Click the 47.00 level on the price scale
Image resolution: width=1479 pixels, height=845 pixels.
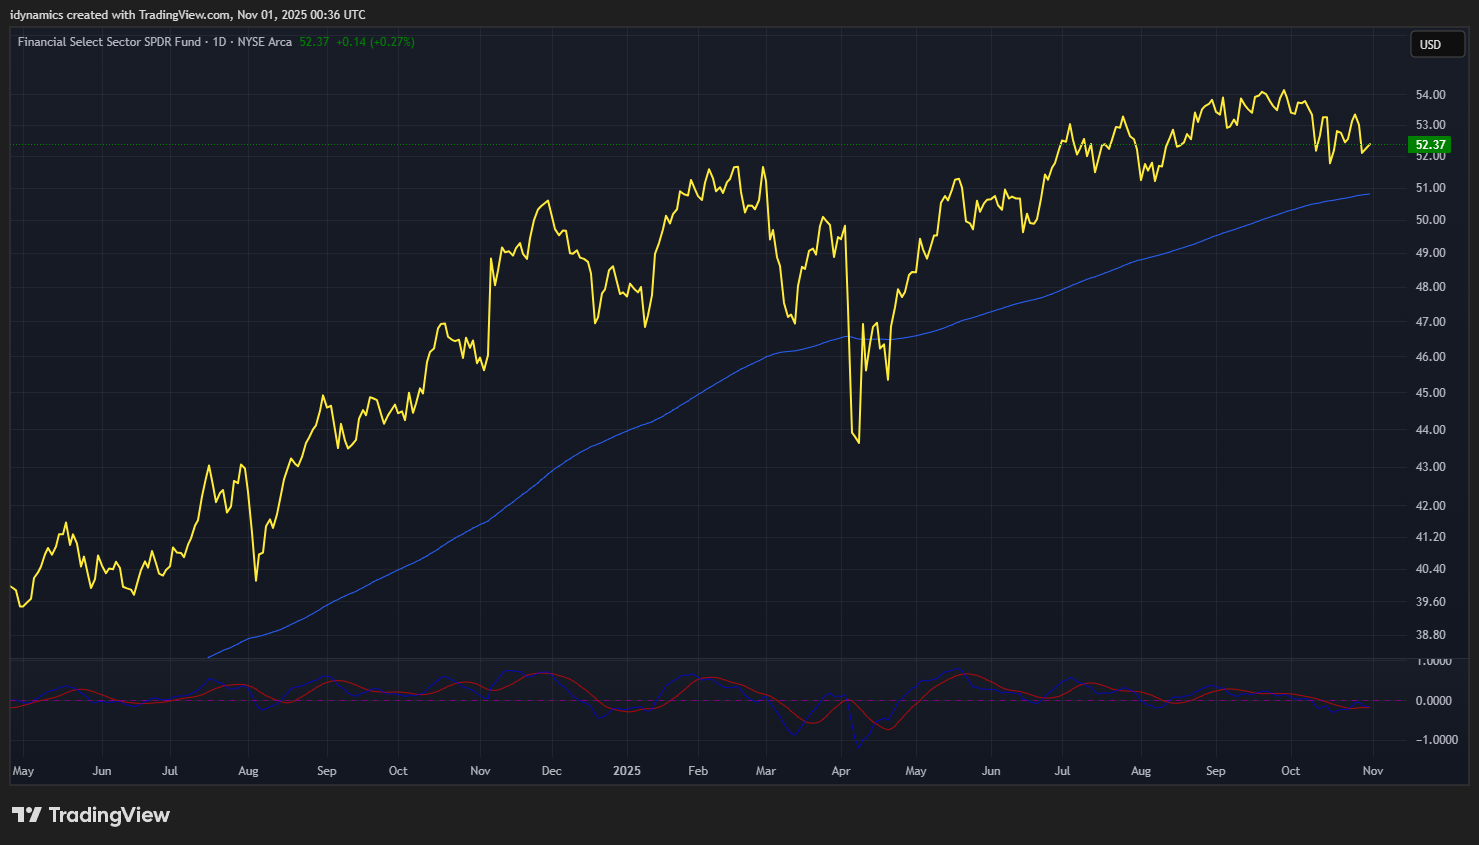tap(1430, 322)
